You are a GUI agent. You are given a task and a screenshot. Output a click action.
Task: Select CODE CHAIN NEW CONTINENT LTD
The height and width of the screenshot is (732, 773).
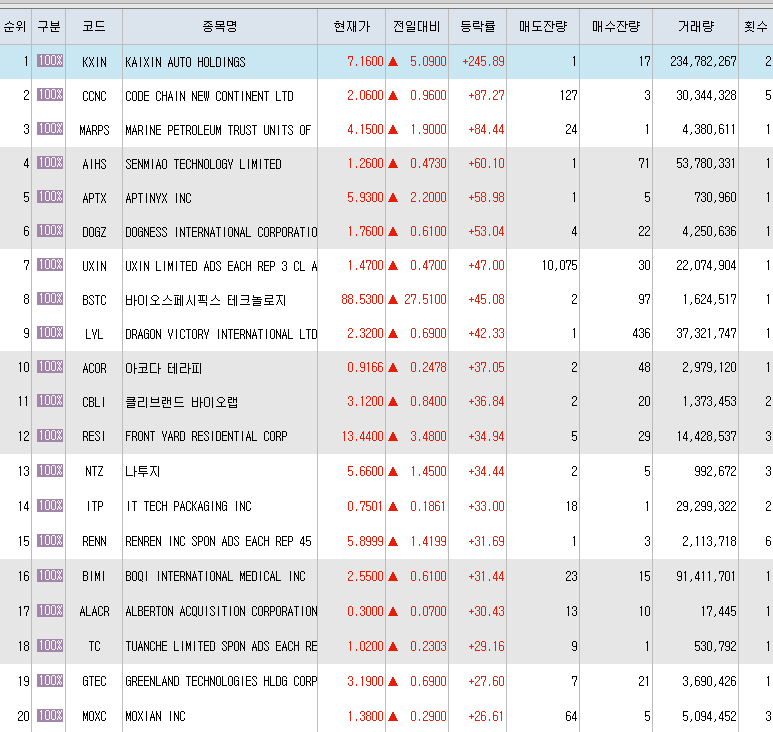click(x=210, y=96)
